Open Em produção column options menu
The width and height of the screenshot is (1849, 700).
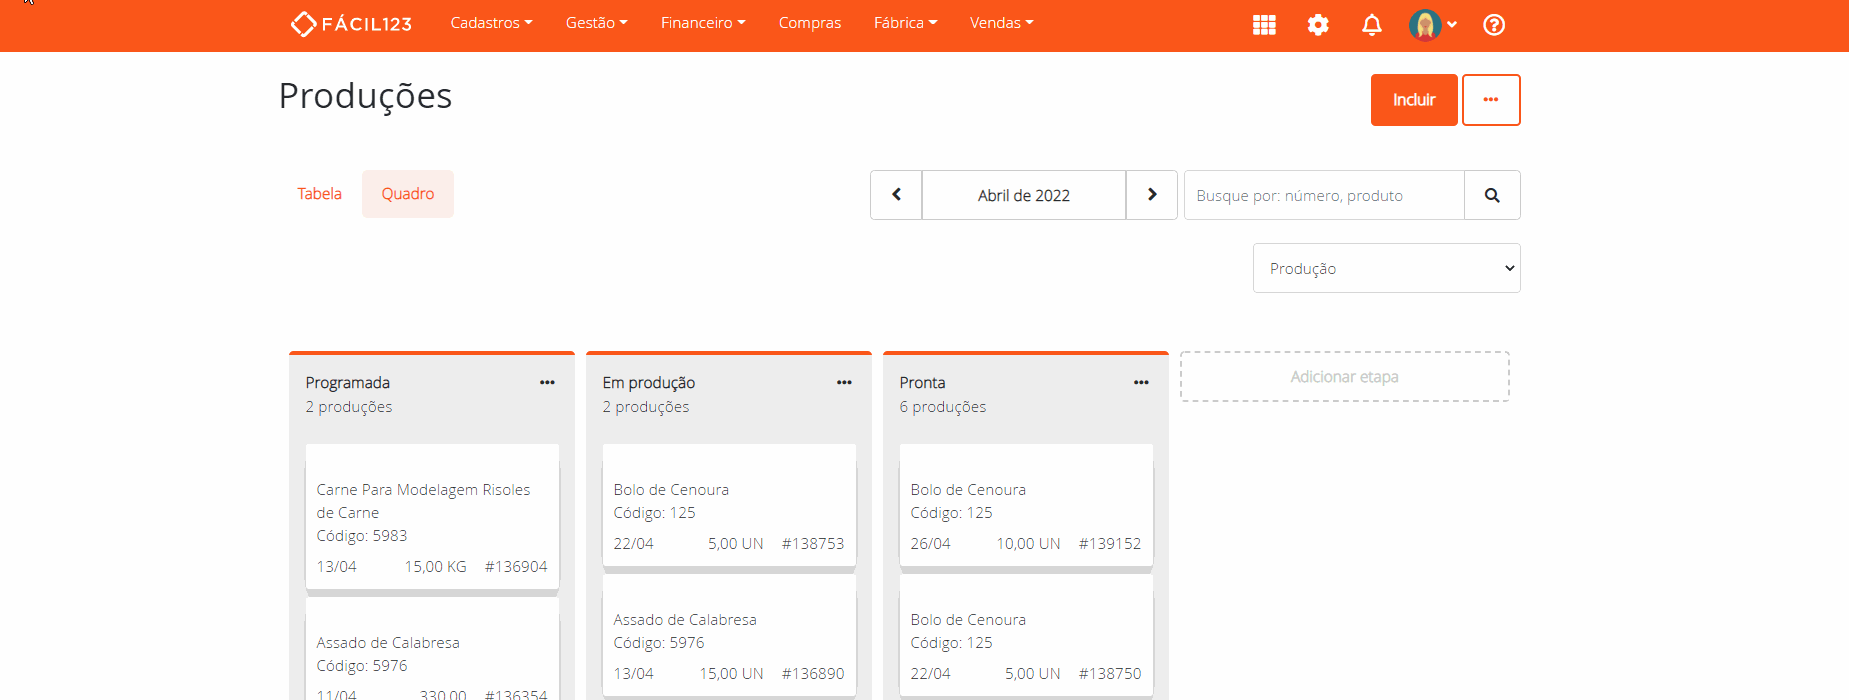tap(844, 383)
